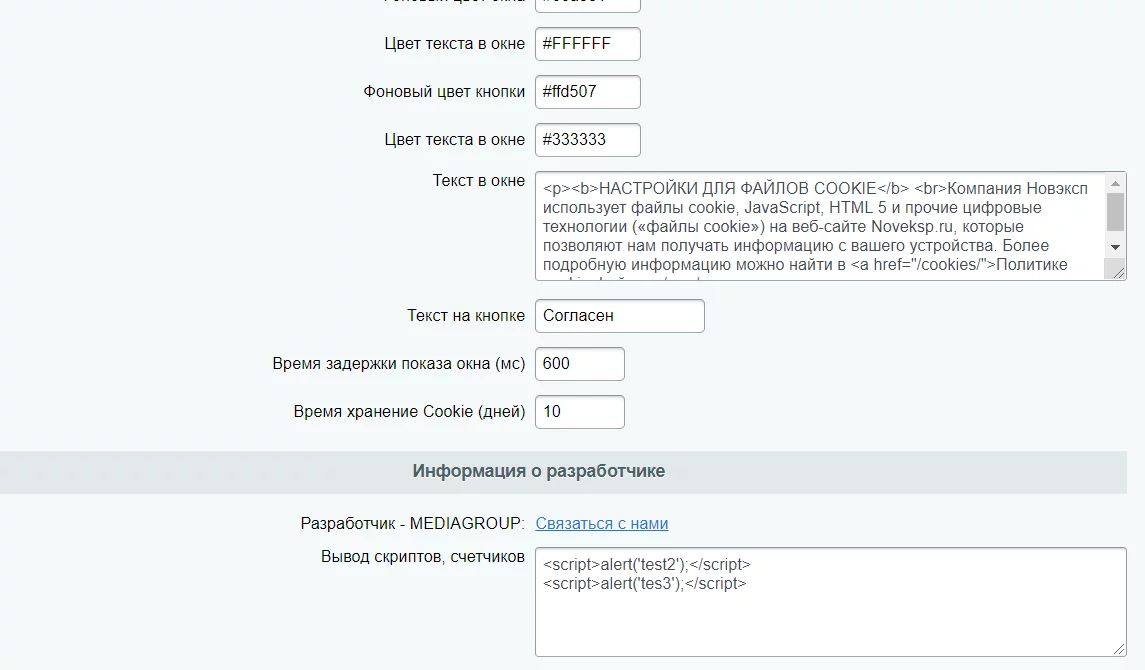Click the Текст на кнопке label
The height and width of the screenshot is (670, 1145).
466,316
